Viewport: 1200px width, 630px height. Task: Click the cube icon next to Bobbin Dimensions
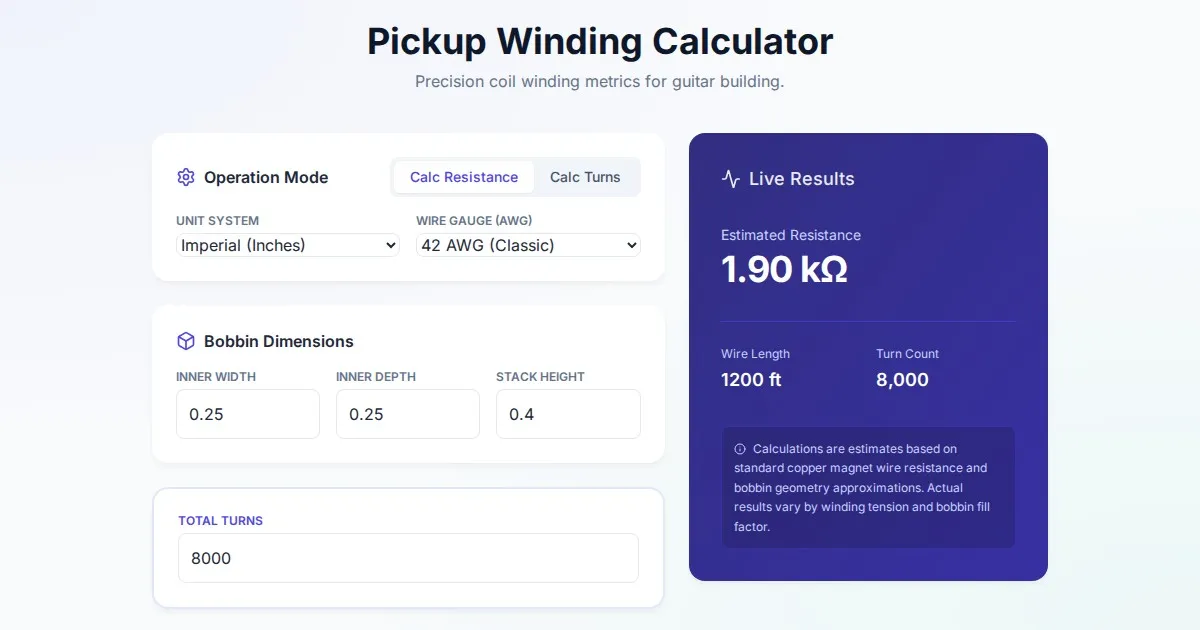tap(185, 341)
